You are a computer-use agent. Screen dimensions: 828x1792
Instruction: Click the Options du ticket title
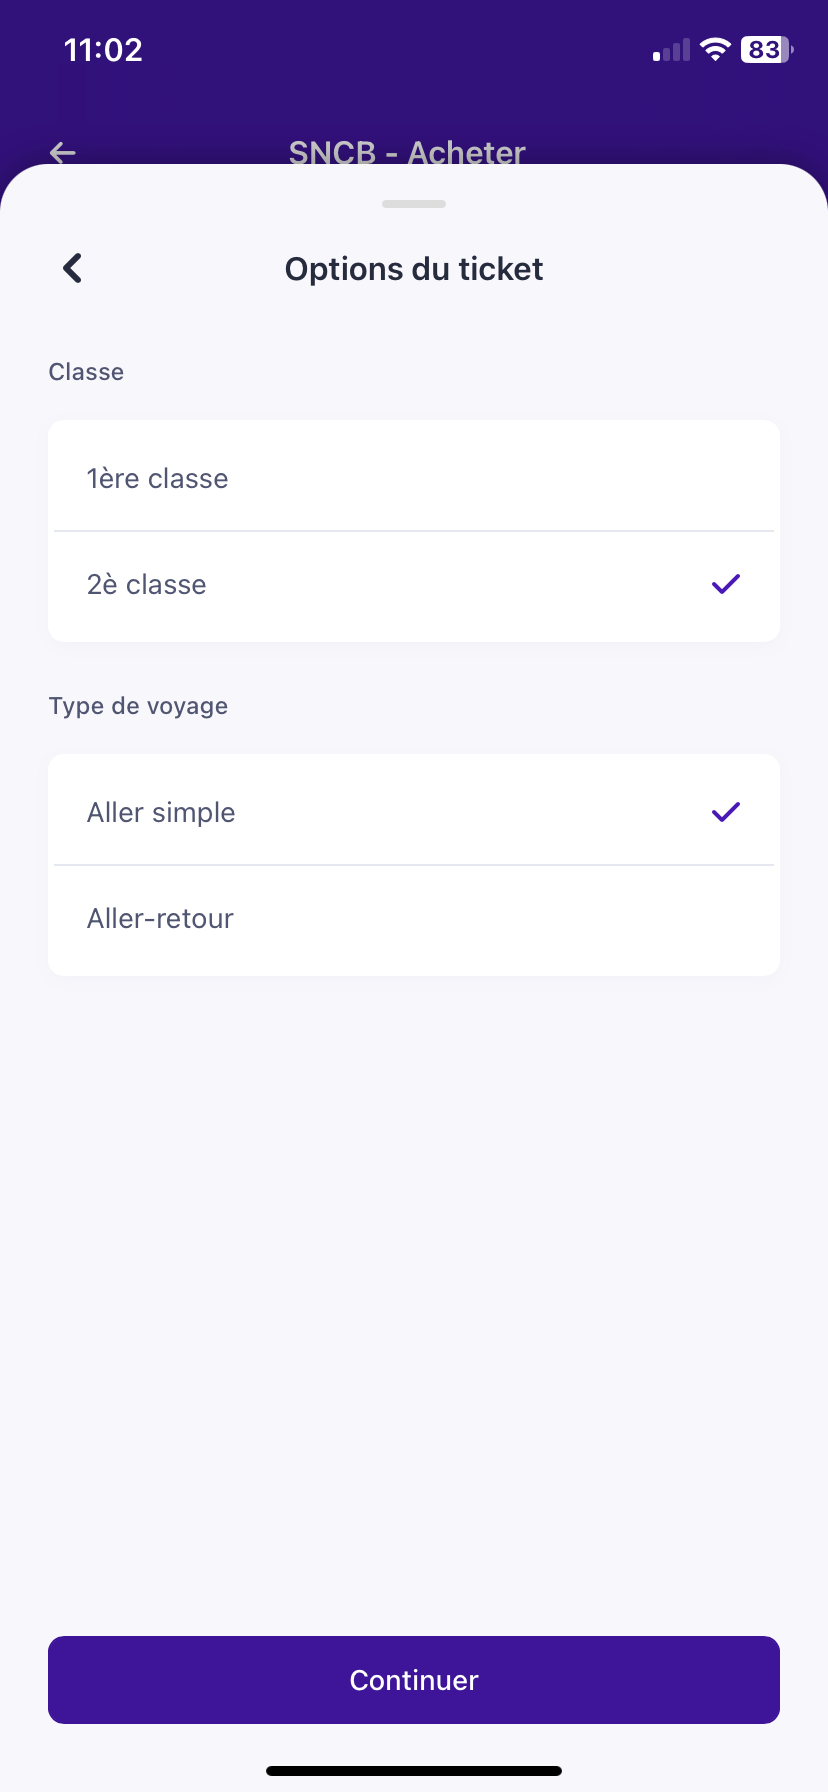tap(414, 269)
